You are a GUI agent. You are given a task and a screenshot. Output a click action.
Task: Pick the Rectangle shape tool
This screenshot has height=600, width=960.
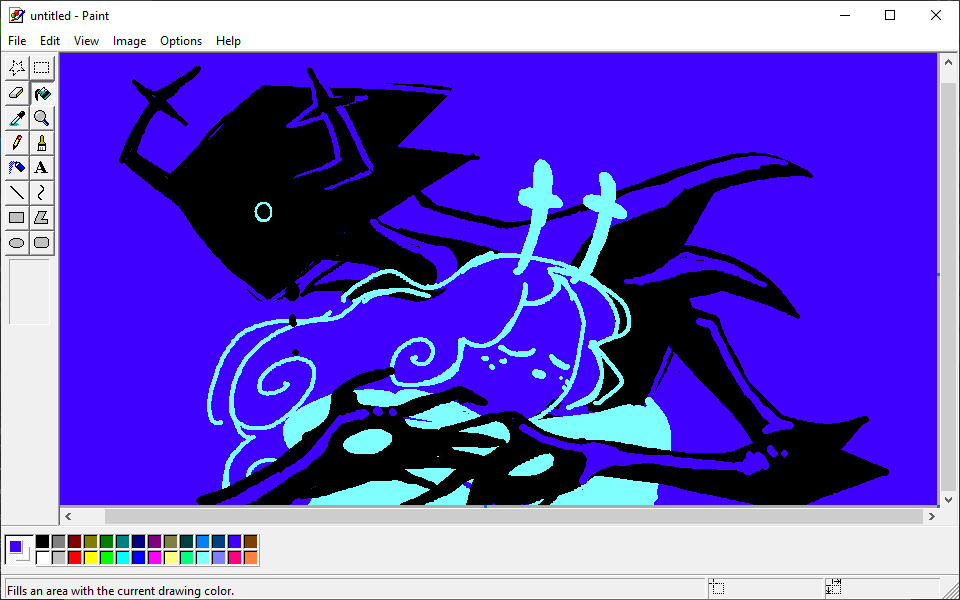[x=17, y=217]
